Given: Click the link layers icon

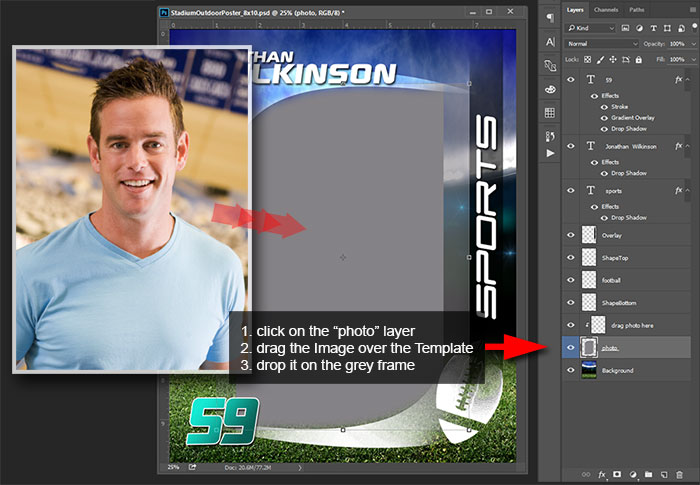Looking at the screenshot, I should point(586,474).
